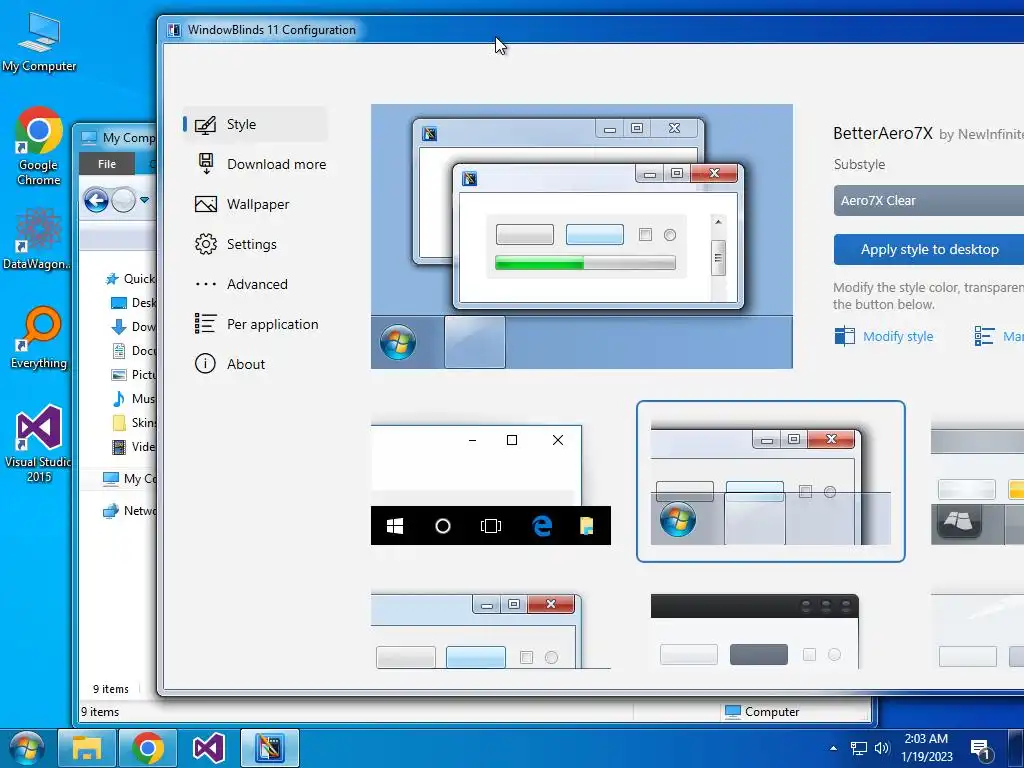The image size is (1024, 768).
Task: Click Forward arrow in My Computer window
Action: click(x=123, y=200)
